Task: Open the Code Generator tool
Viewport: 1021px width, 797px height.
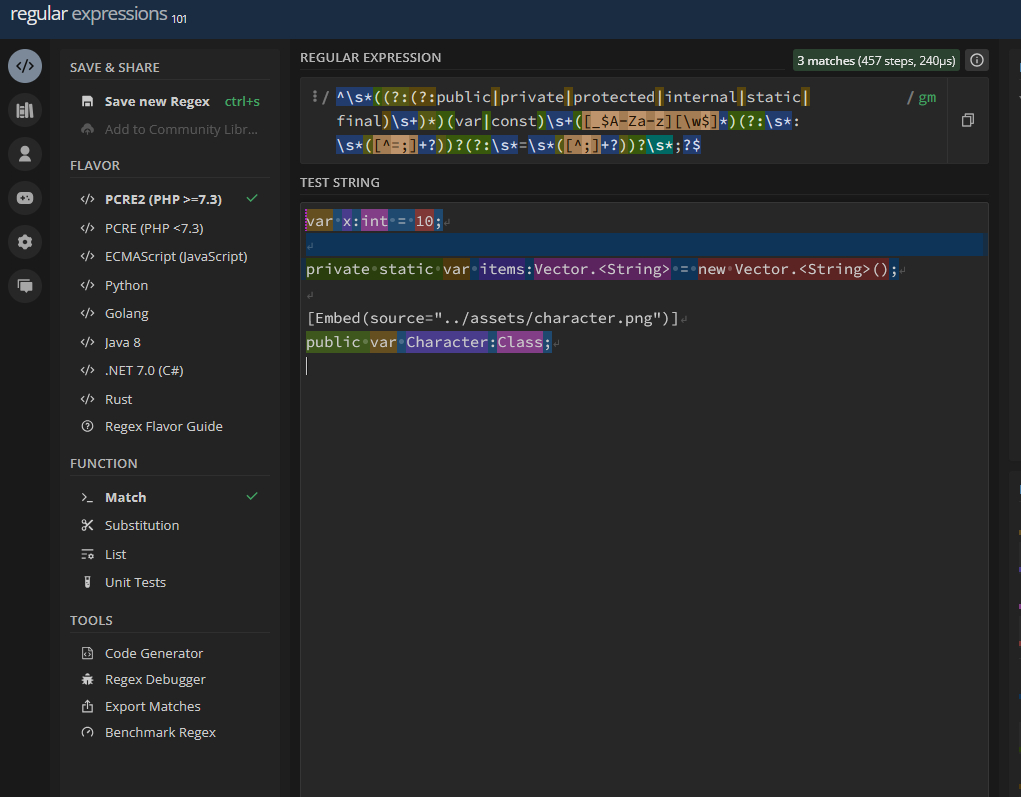Action: click(x=153, y=653)
